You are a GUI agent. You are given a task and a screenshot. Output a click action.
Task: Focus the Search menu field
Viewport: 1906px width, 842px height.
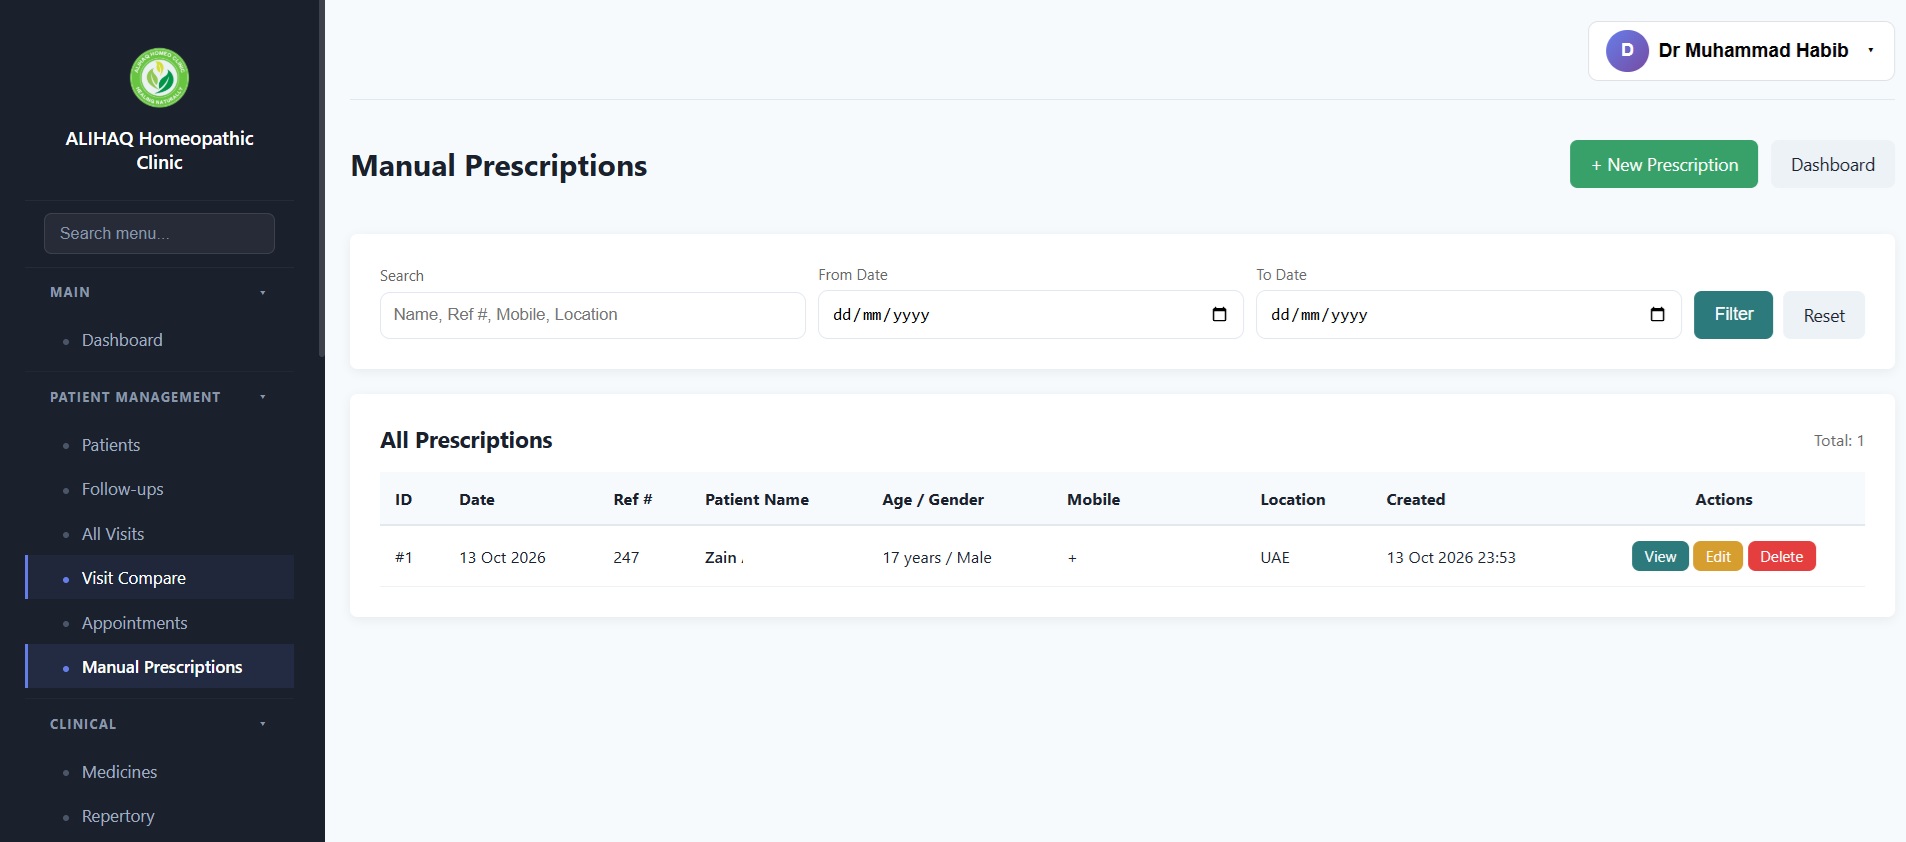click(159, 233)
